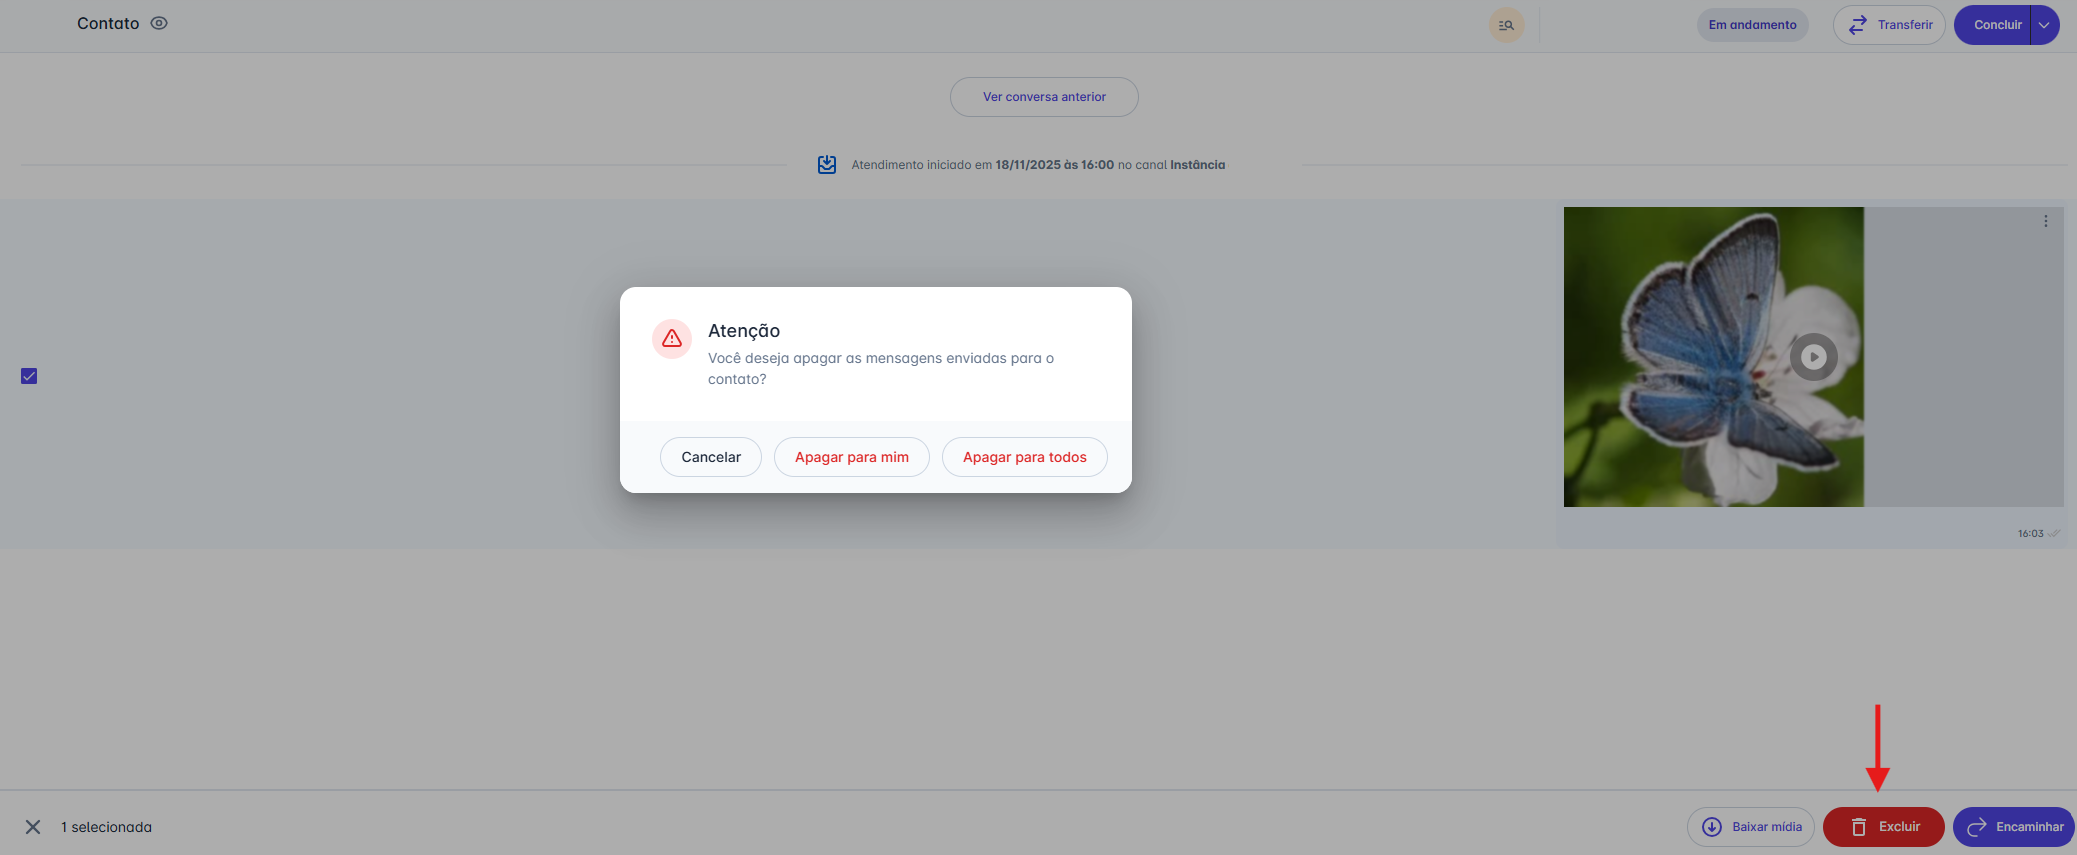Click the Baixar mídia download button
Image resolution: width=2077 pixels, height=855 pixels.
coord(1751,827)
